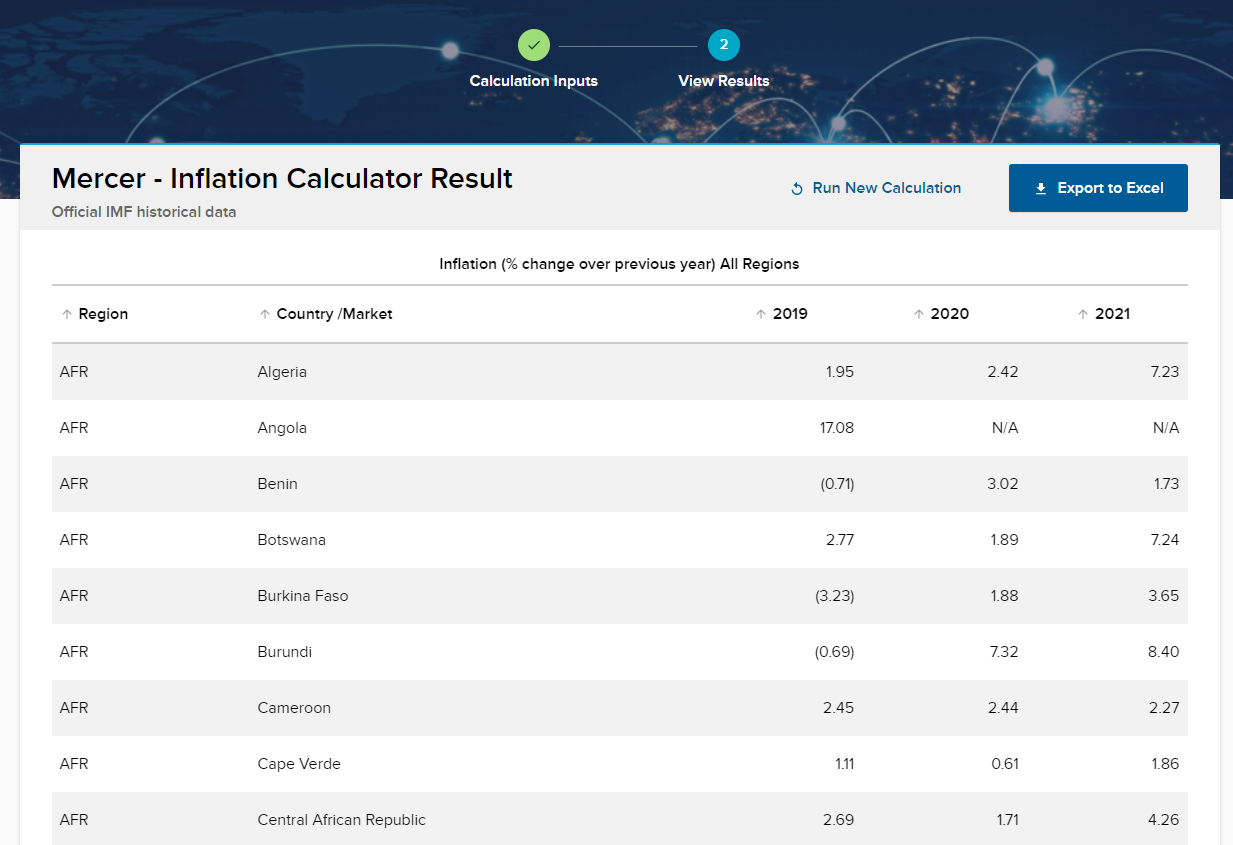Click the sort arrow beside 2020 column

tap(919, 313)
